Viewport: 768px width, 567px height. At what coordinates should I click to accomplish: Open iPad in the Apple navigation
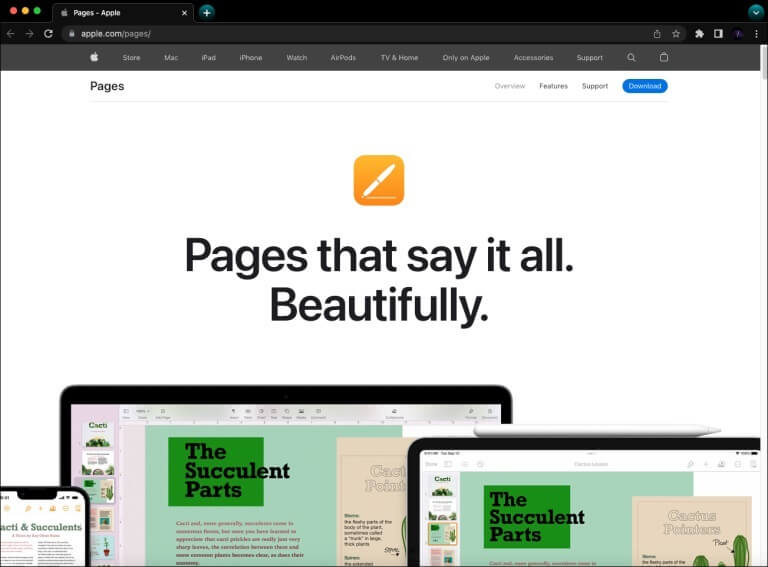point(209,58)
